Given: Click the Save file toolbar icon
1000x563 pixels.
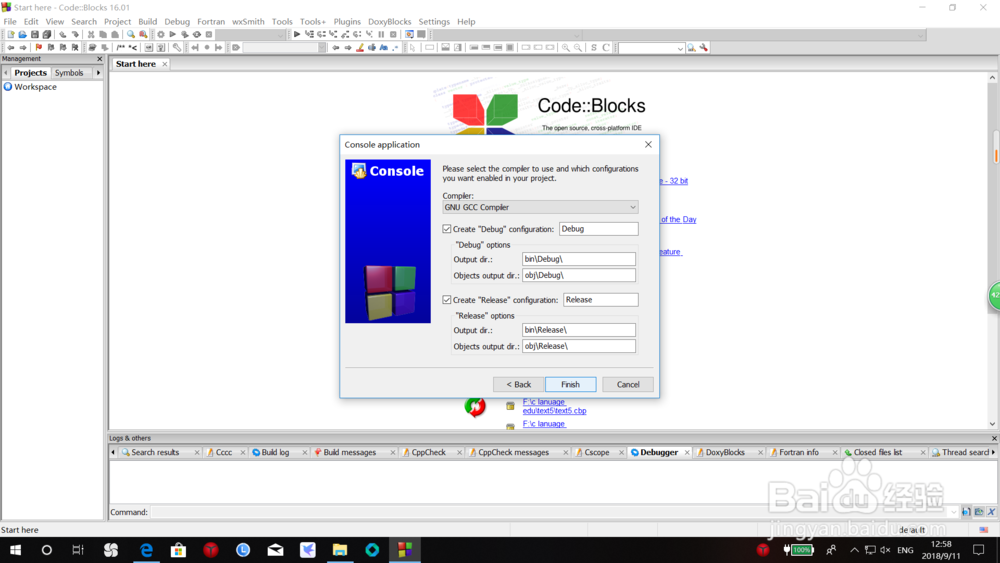Looking at the screenshot, I should [x=34, y=34].
